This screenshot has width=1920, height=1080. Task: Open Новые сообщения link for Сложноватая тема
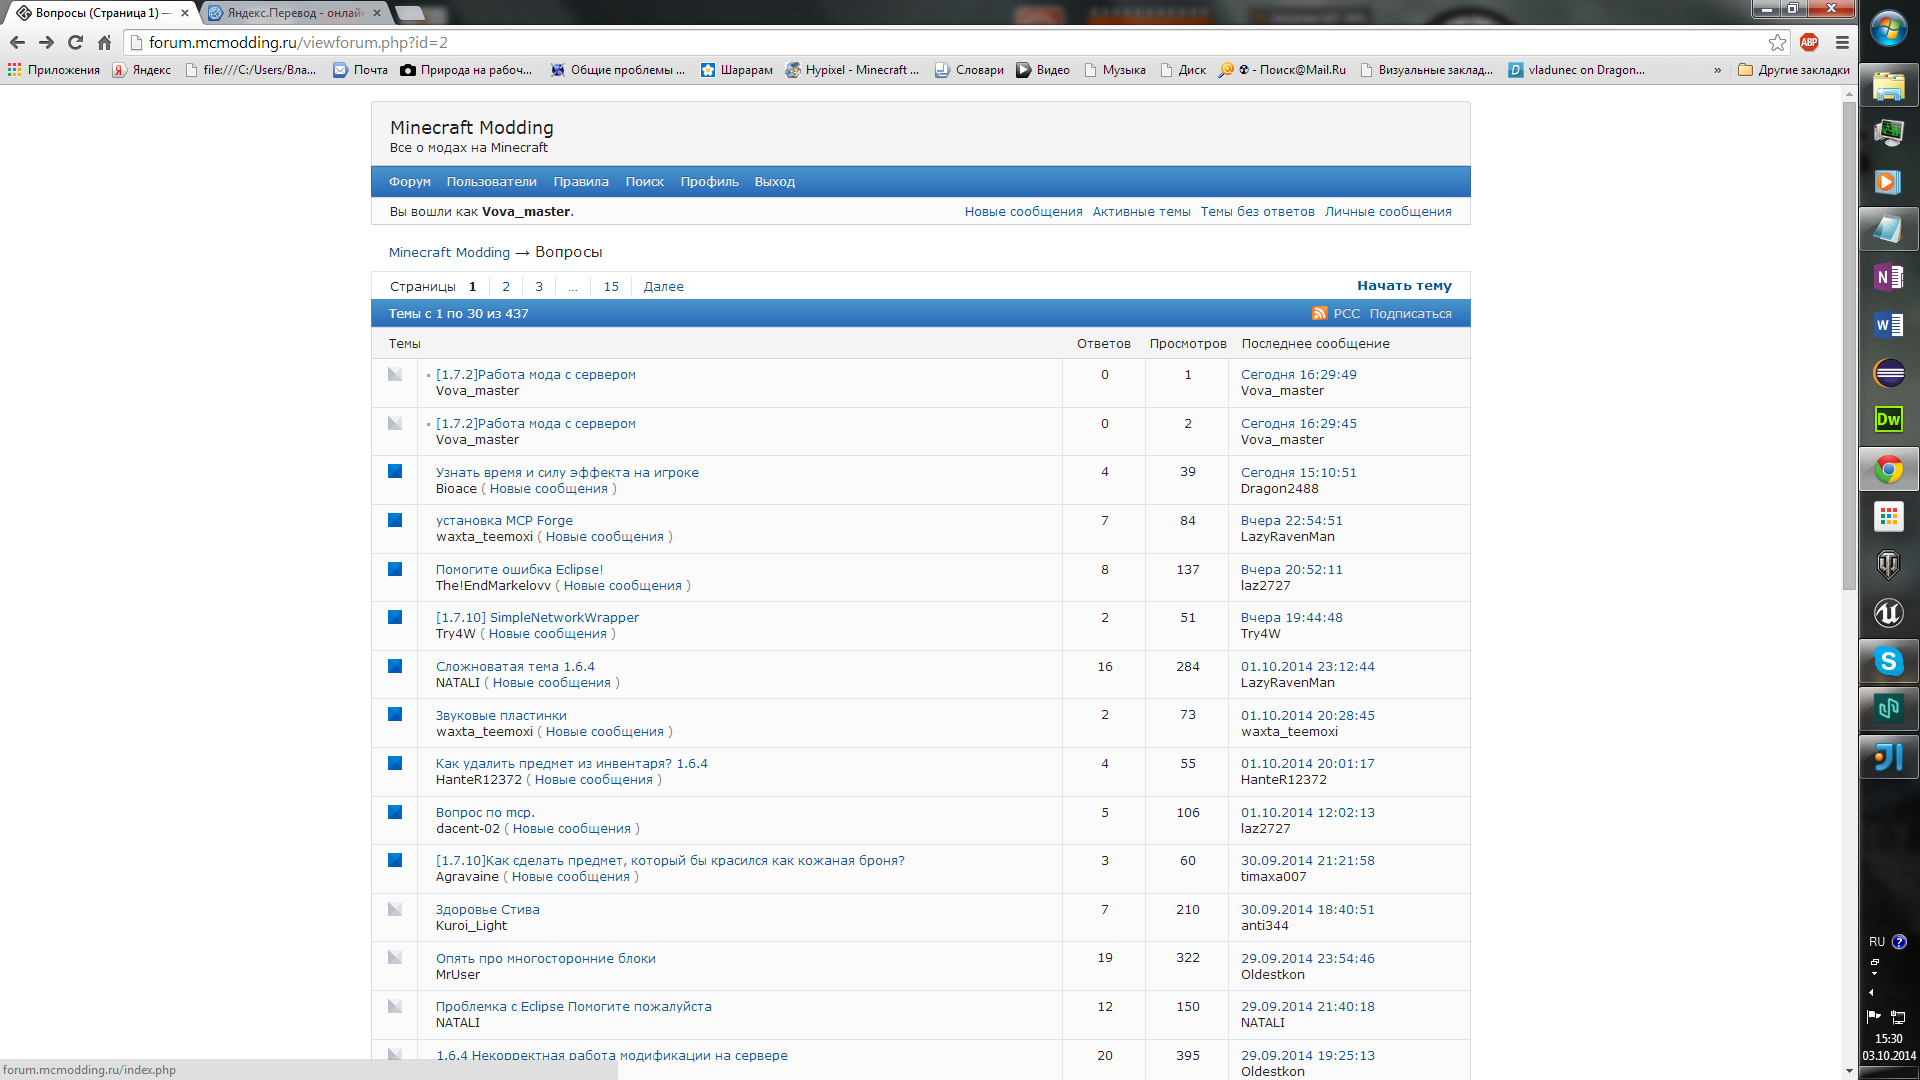pos(551,683)
